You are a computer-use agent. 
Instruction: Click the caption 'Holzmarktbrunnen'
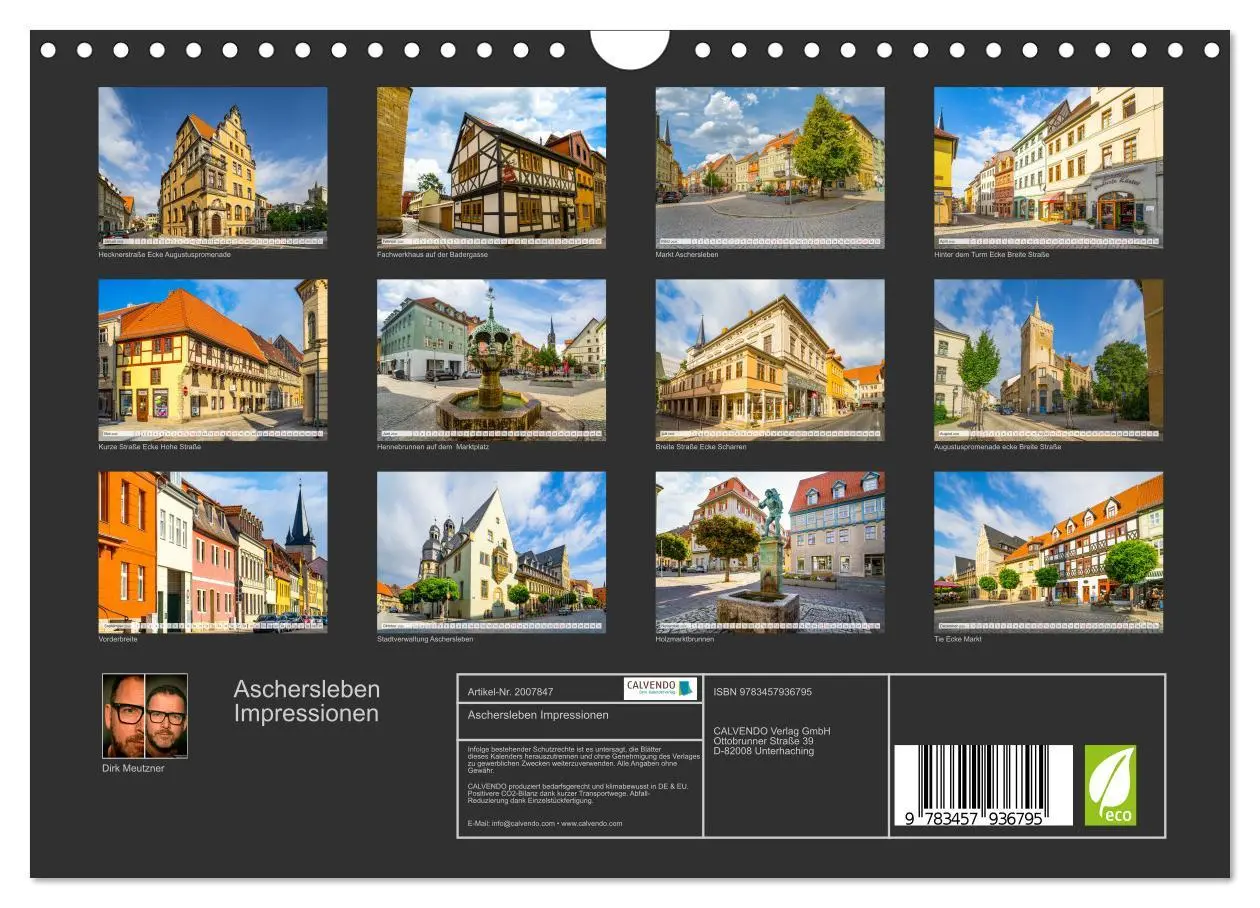[685, 640]
